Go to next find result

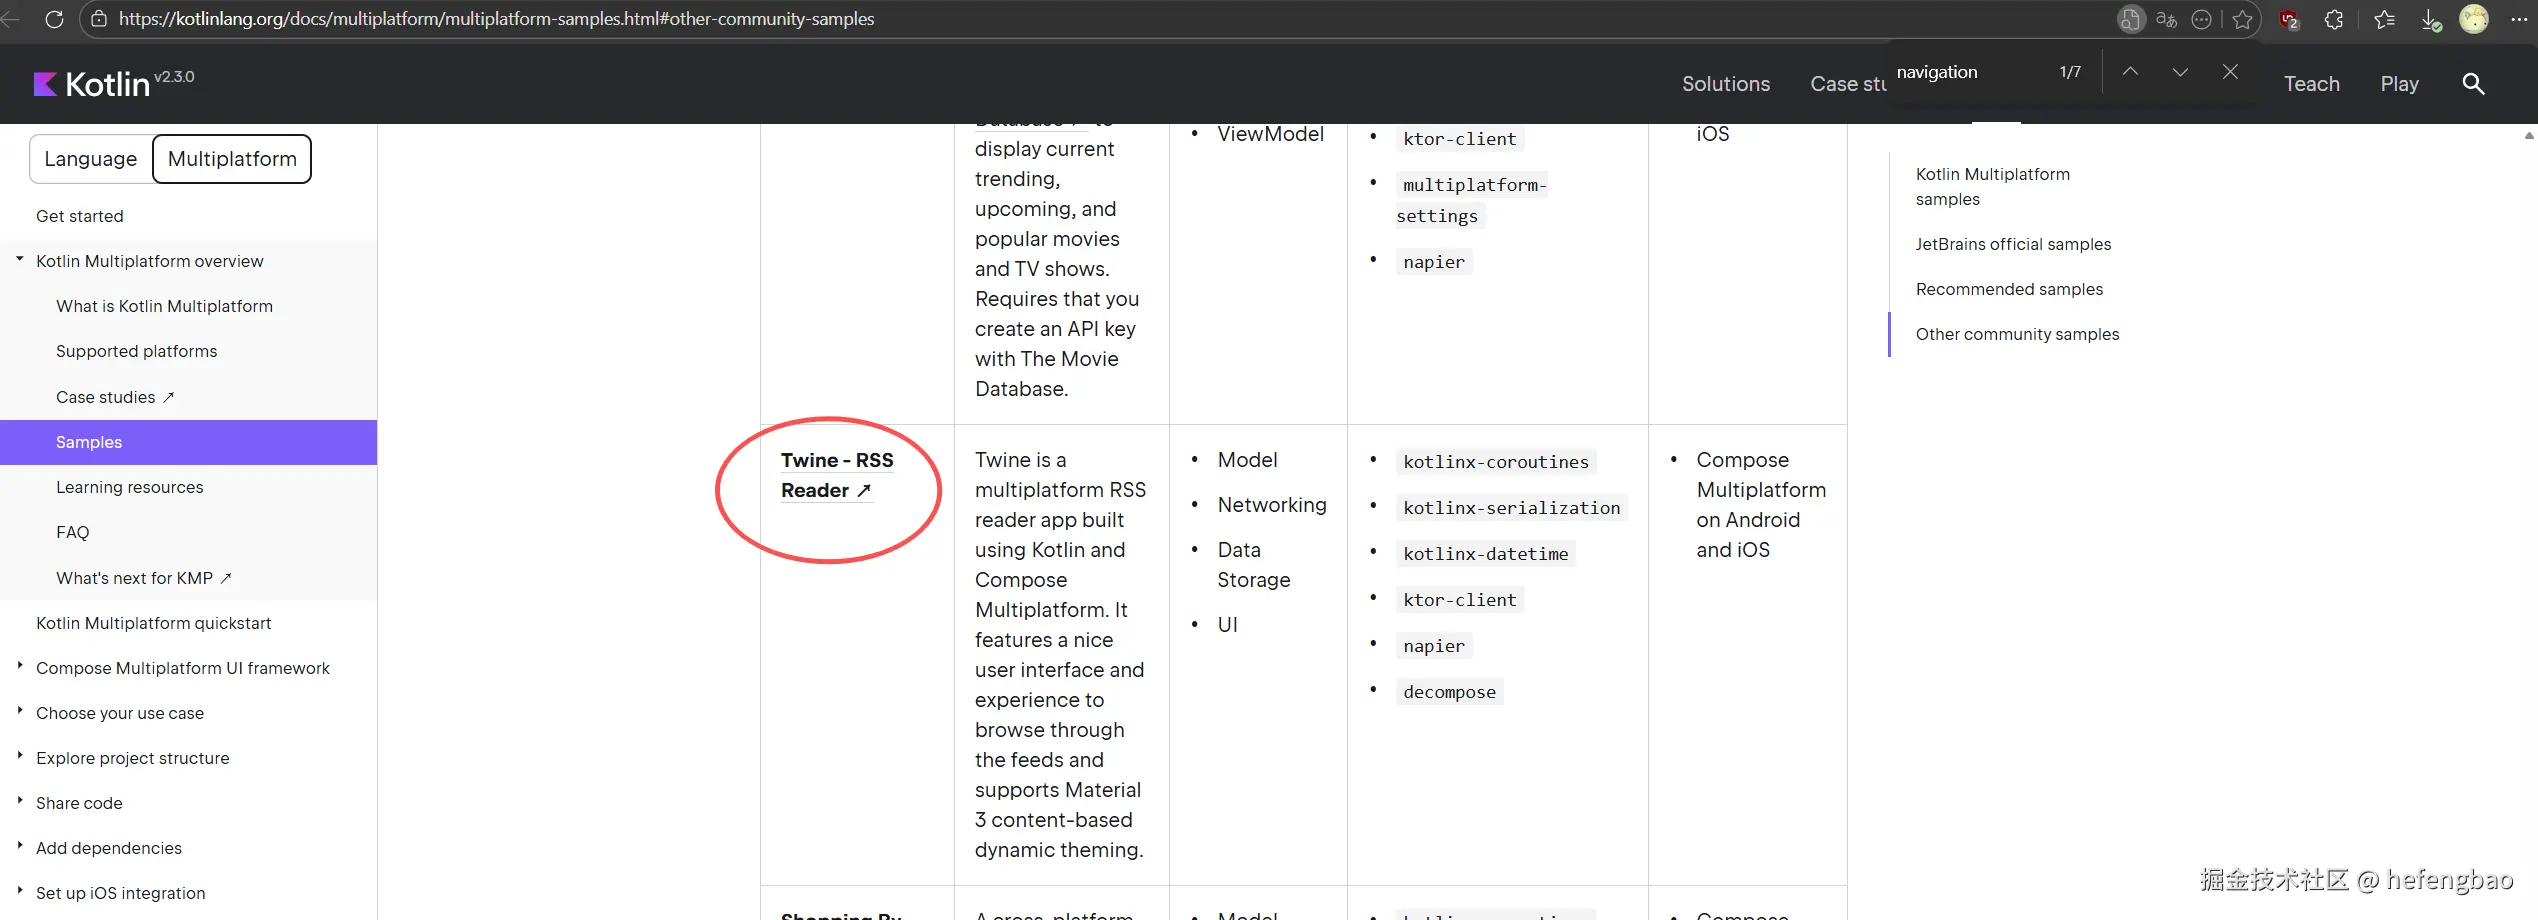tap(2180, 72)
